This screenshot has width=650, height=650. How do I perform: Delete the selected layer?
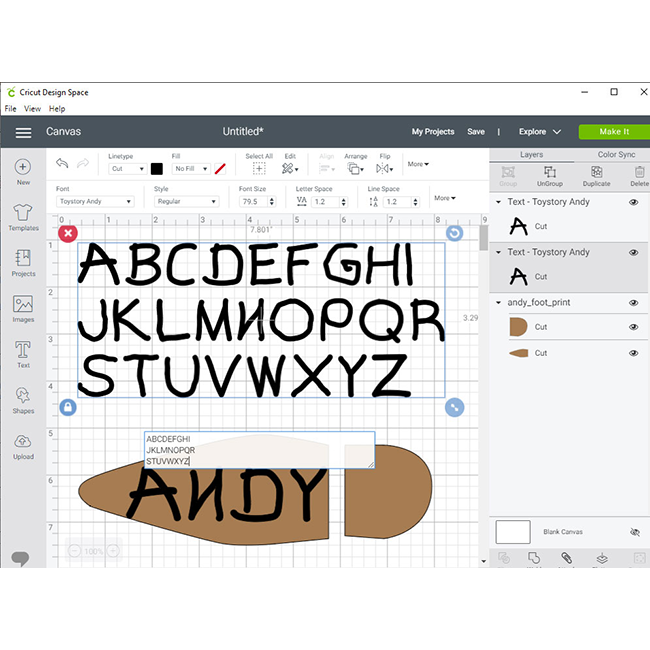(x=639, y=172)
